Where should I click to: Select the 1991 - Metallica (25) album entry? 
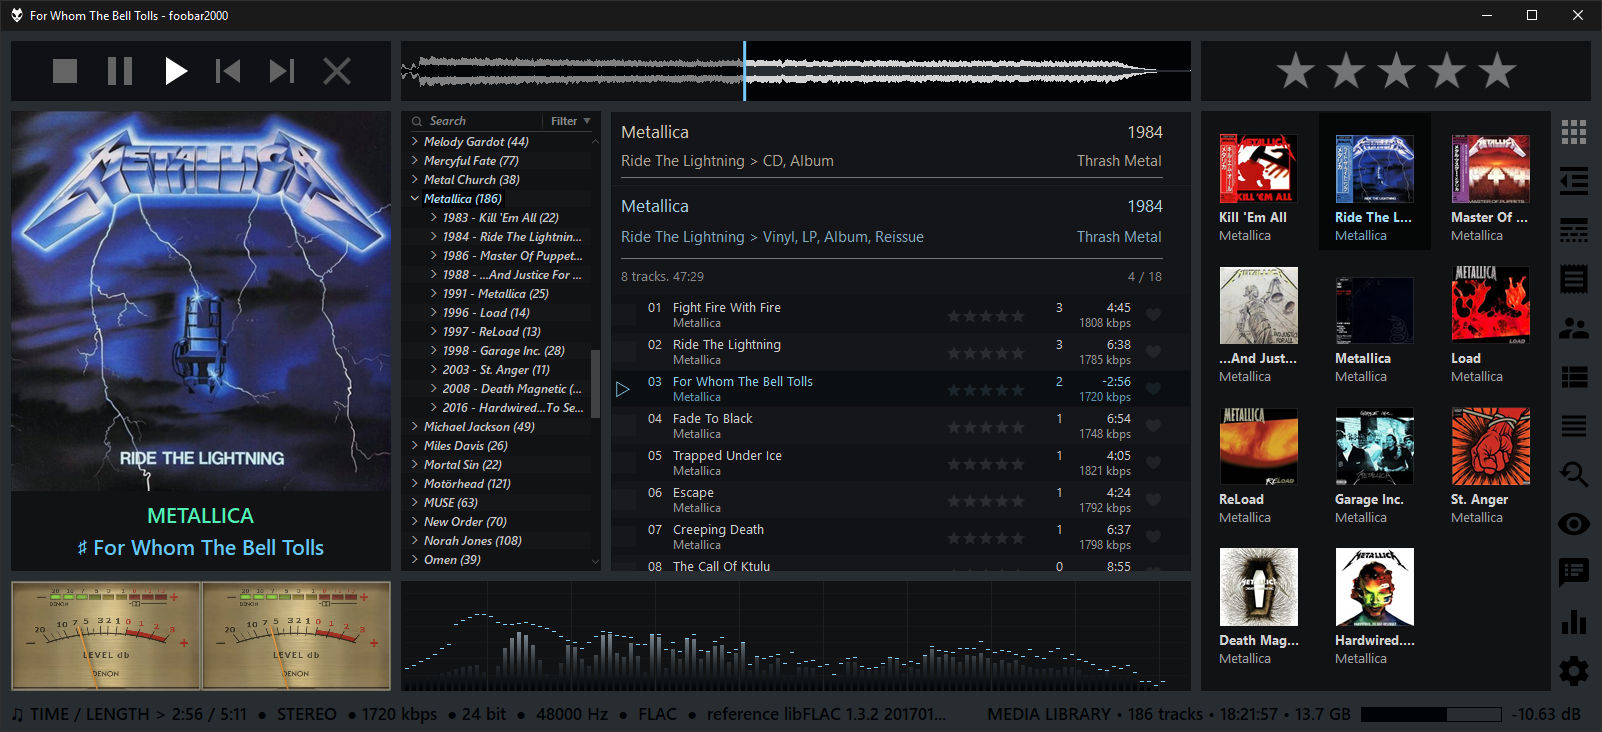[495, 294]
